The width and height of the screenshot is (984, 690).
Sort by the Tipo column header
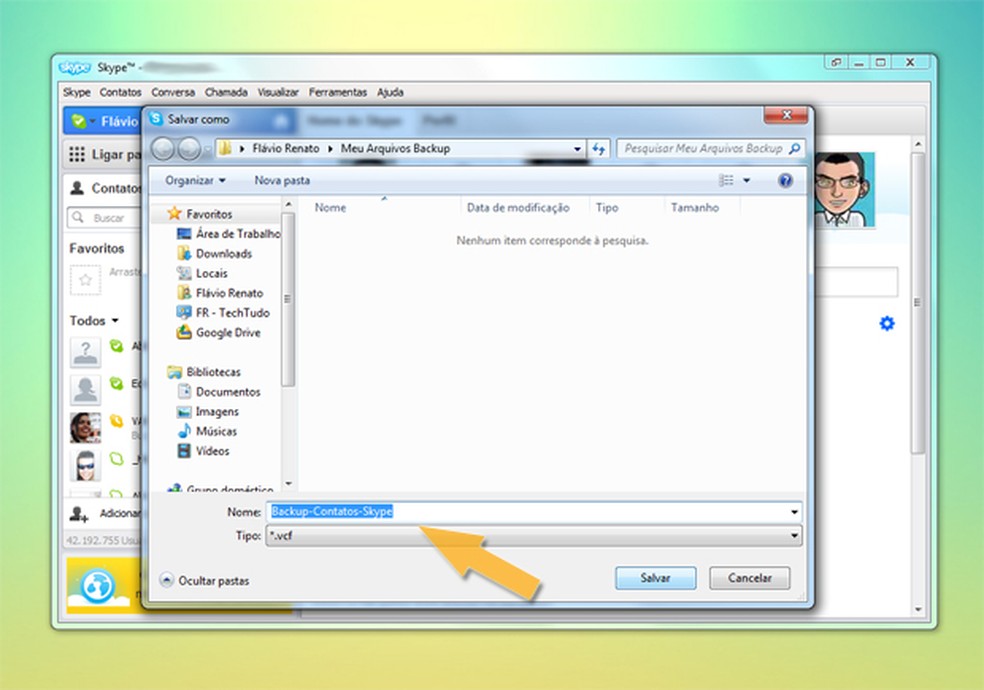(607, 208)
